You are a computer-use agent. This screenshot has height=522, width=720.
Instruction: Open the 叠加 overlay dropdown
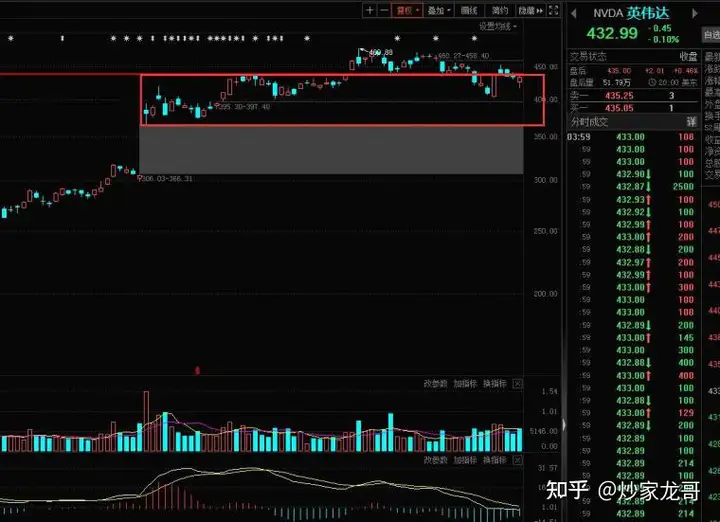point(439,10)
